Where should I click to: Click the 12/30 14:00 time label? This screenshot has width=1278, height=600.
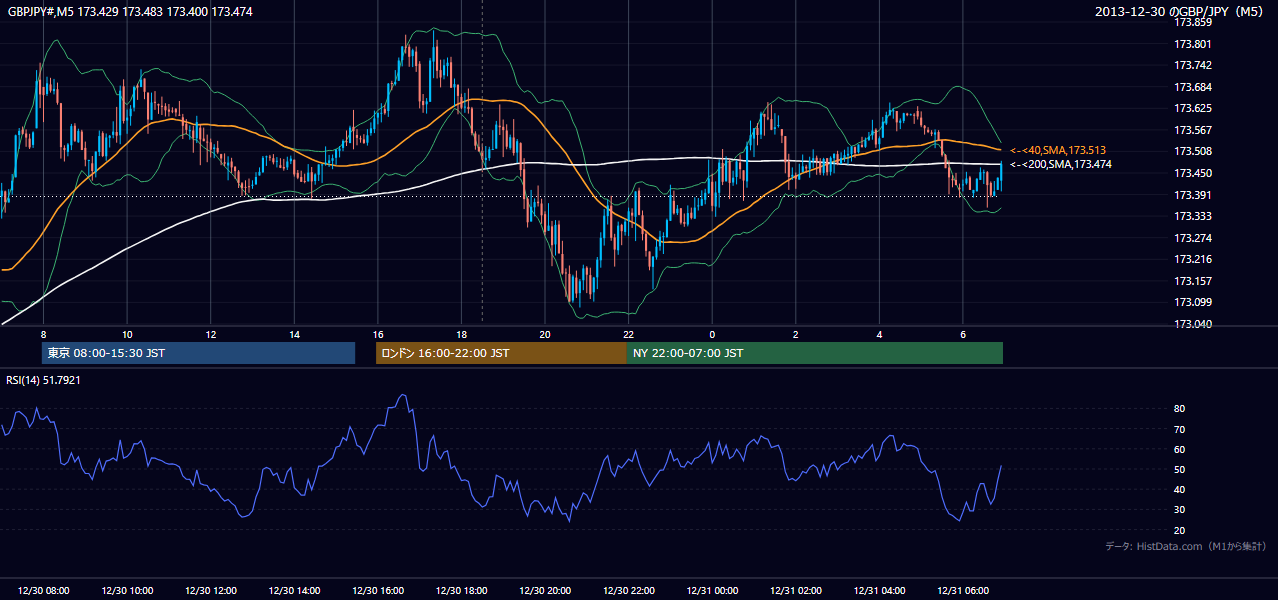[x=294, y=591]
